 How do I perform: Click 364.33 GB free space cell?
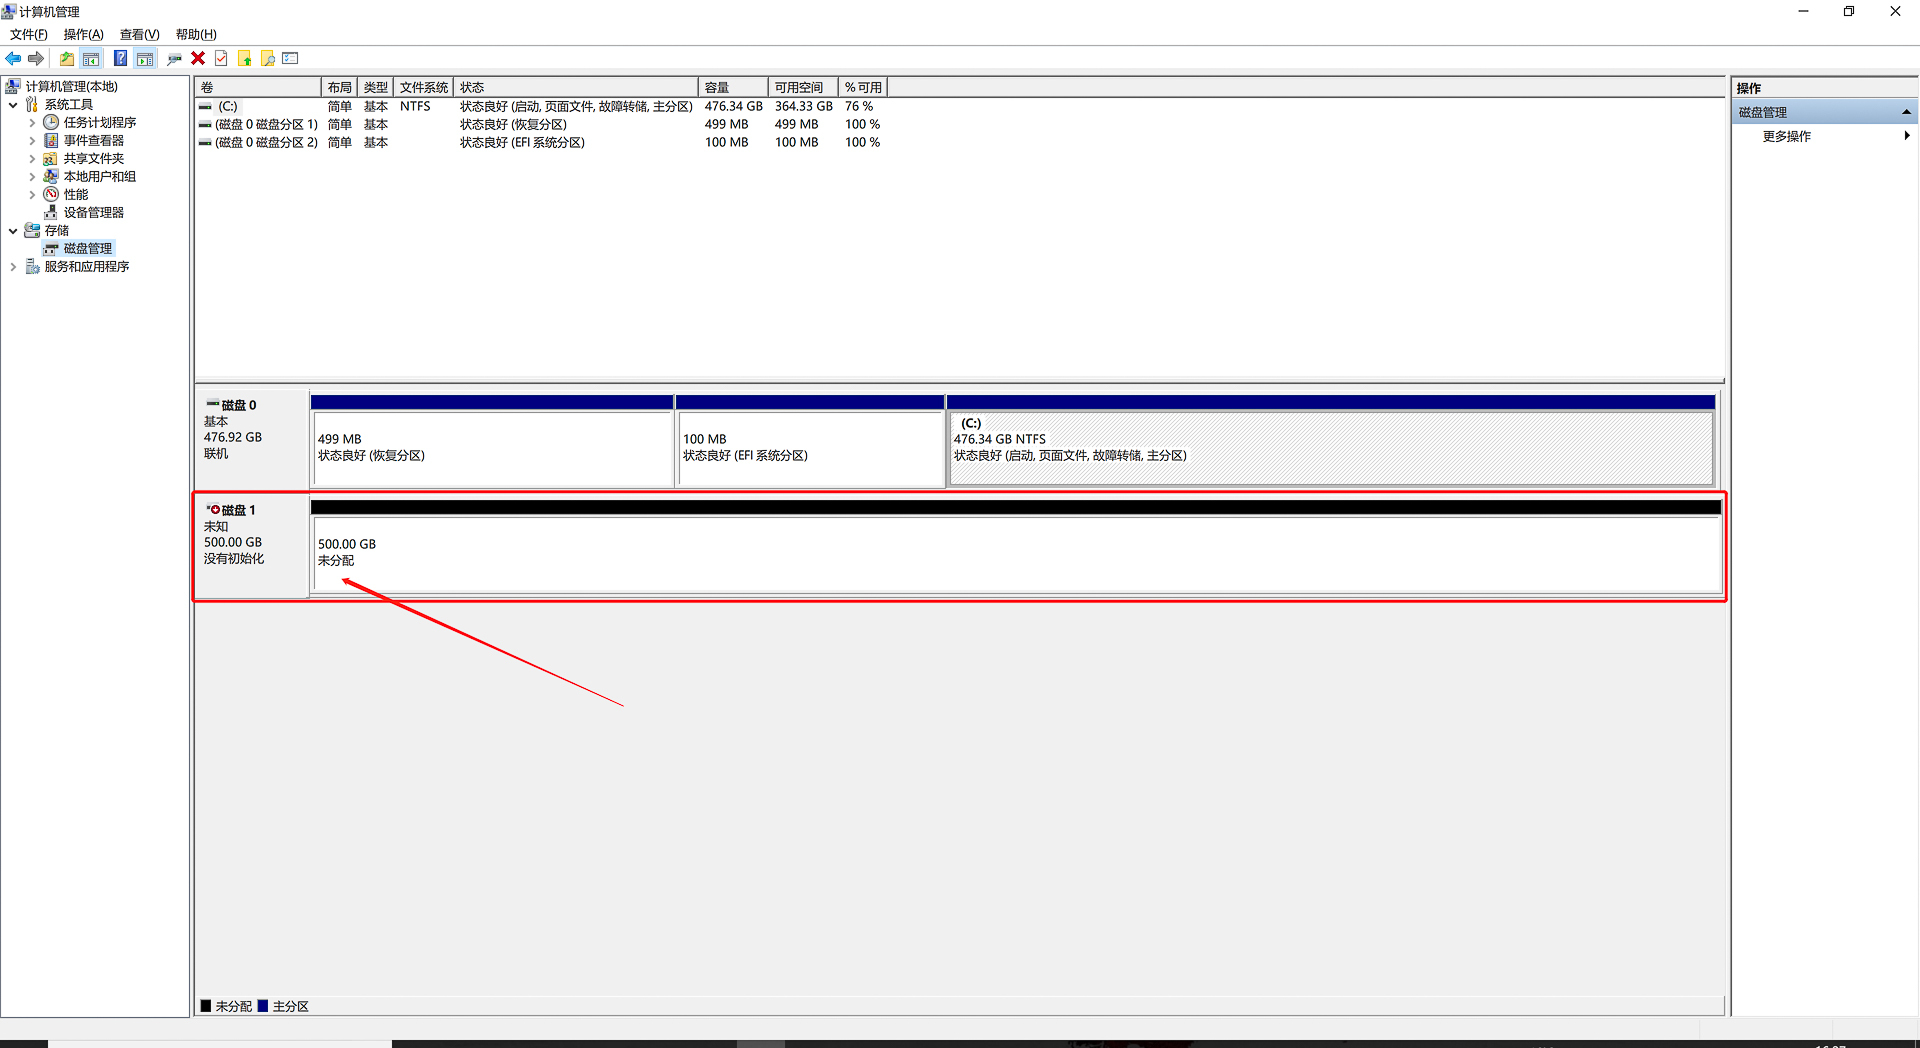pyautogui.click(x=803, y=107)
